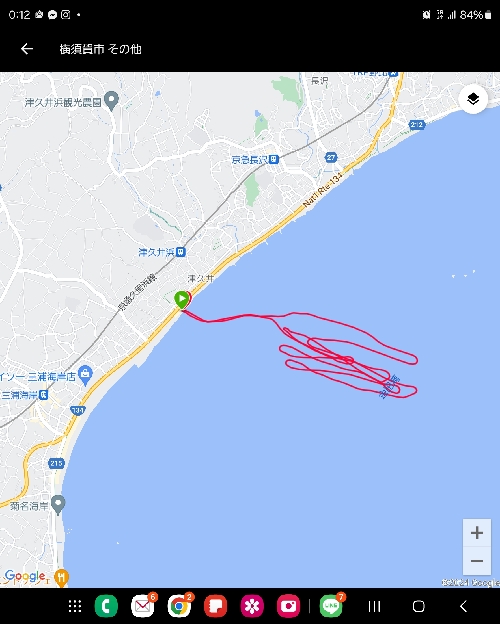Zoom out with the minus button
This screenshot has height=624, width=500.
(477, 561)
